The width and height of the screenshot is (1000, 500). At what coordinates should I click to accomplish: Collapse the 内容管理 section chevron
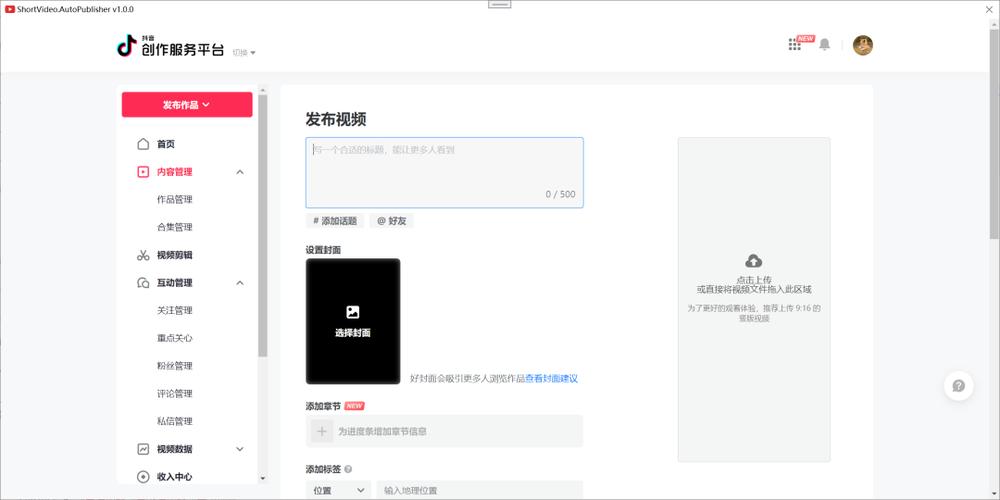pos(240,172)
